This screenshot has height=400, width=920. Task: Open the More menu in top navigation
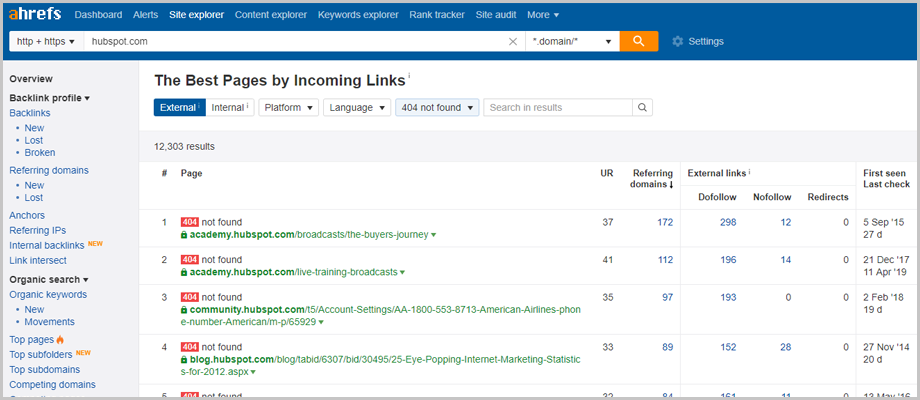tap(543, 15)
